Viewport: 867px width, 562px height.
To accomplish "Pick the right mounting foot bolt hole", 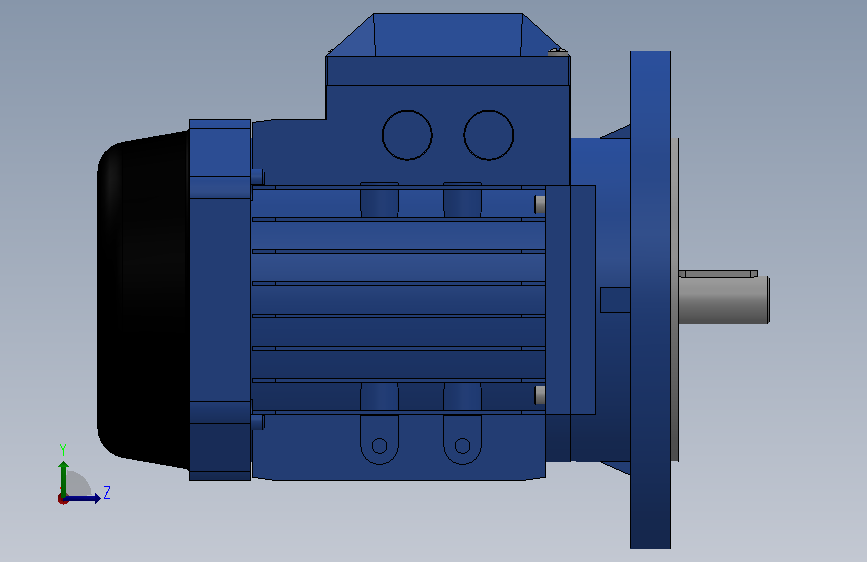I will tap(462, 445).
